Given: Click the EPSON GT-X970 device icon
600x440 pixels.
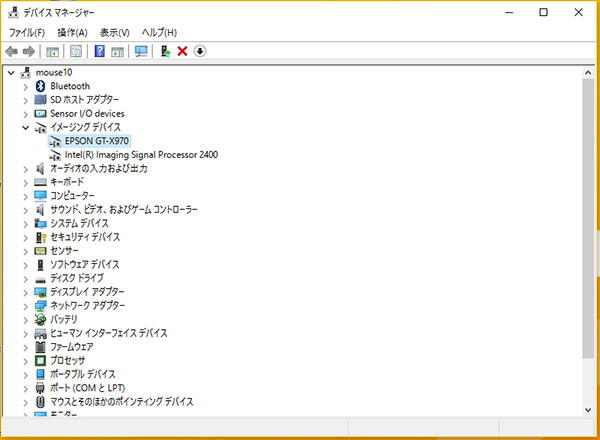Looking at the screenshot, I should pos(55,142).
